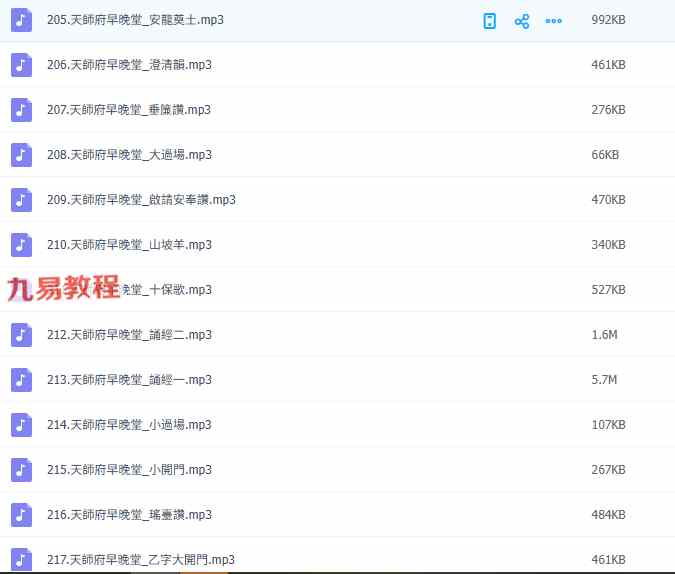Click the 5.7M size of file 213
The height and width of the screenshot is (574, 675).
604,380
